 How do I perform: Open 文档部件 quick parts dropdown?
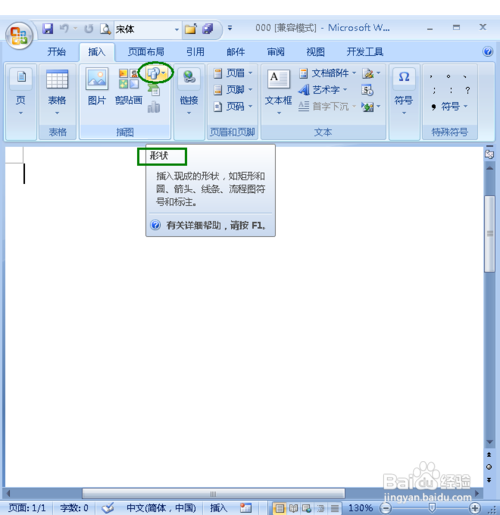coord(327,73)
